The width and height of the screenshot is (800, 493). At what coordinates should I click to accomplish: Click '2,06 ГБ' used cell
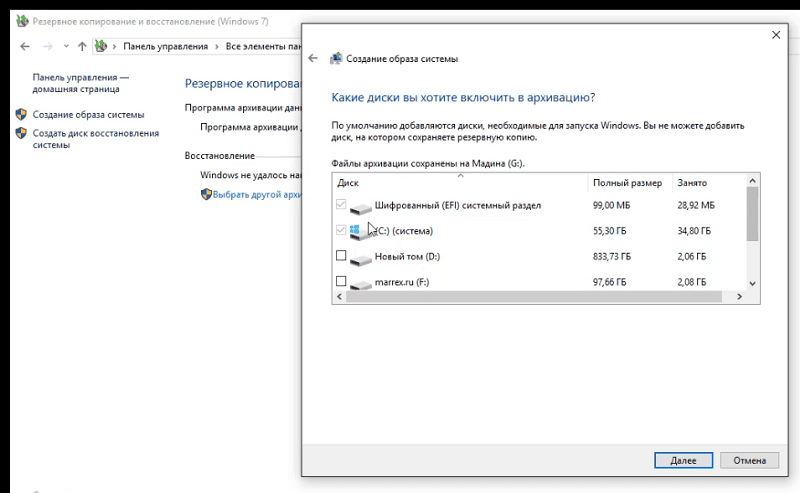[692, 256]
